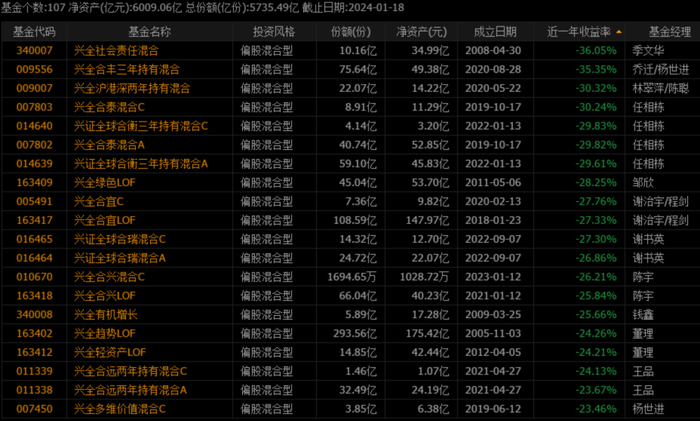
Task: Click manager name 钱鑫
Action: click(643, 315)
